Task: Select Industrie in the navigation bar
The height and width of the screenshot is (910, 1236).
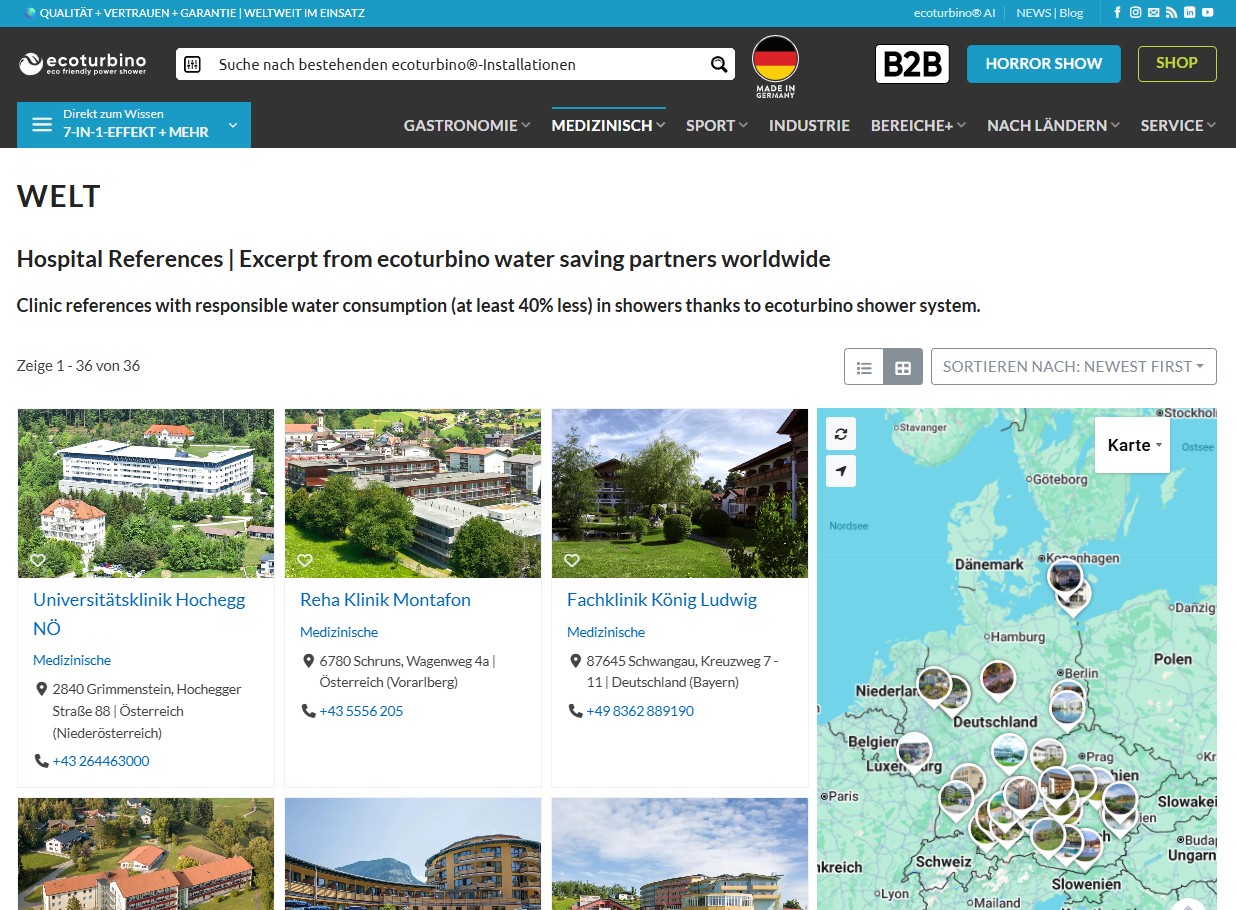Action: point(809,125)
